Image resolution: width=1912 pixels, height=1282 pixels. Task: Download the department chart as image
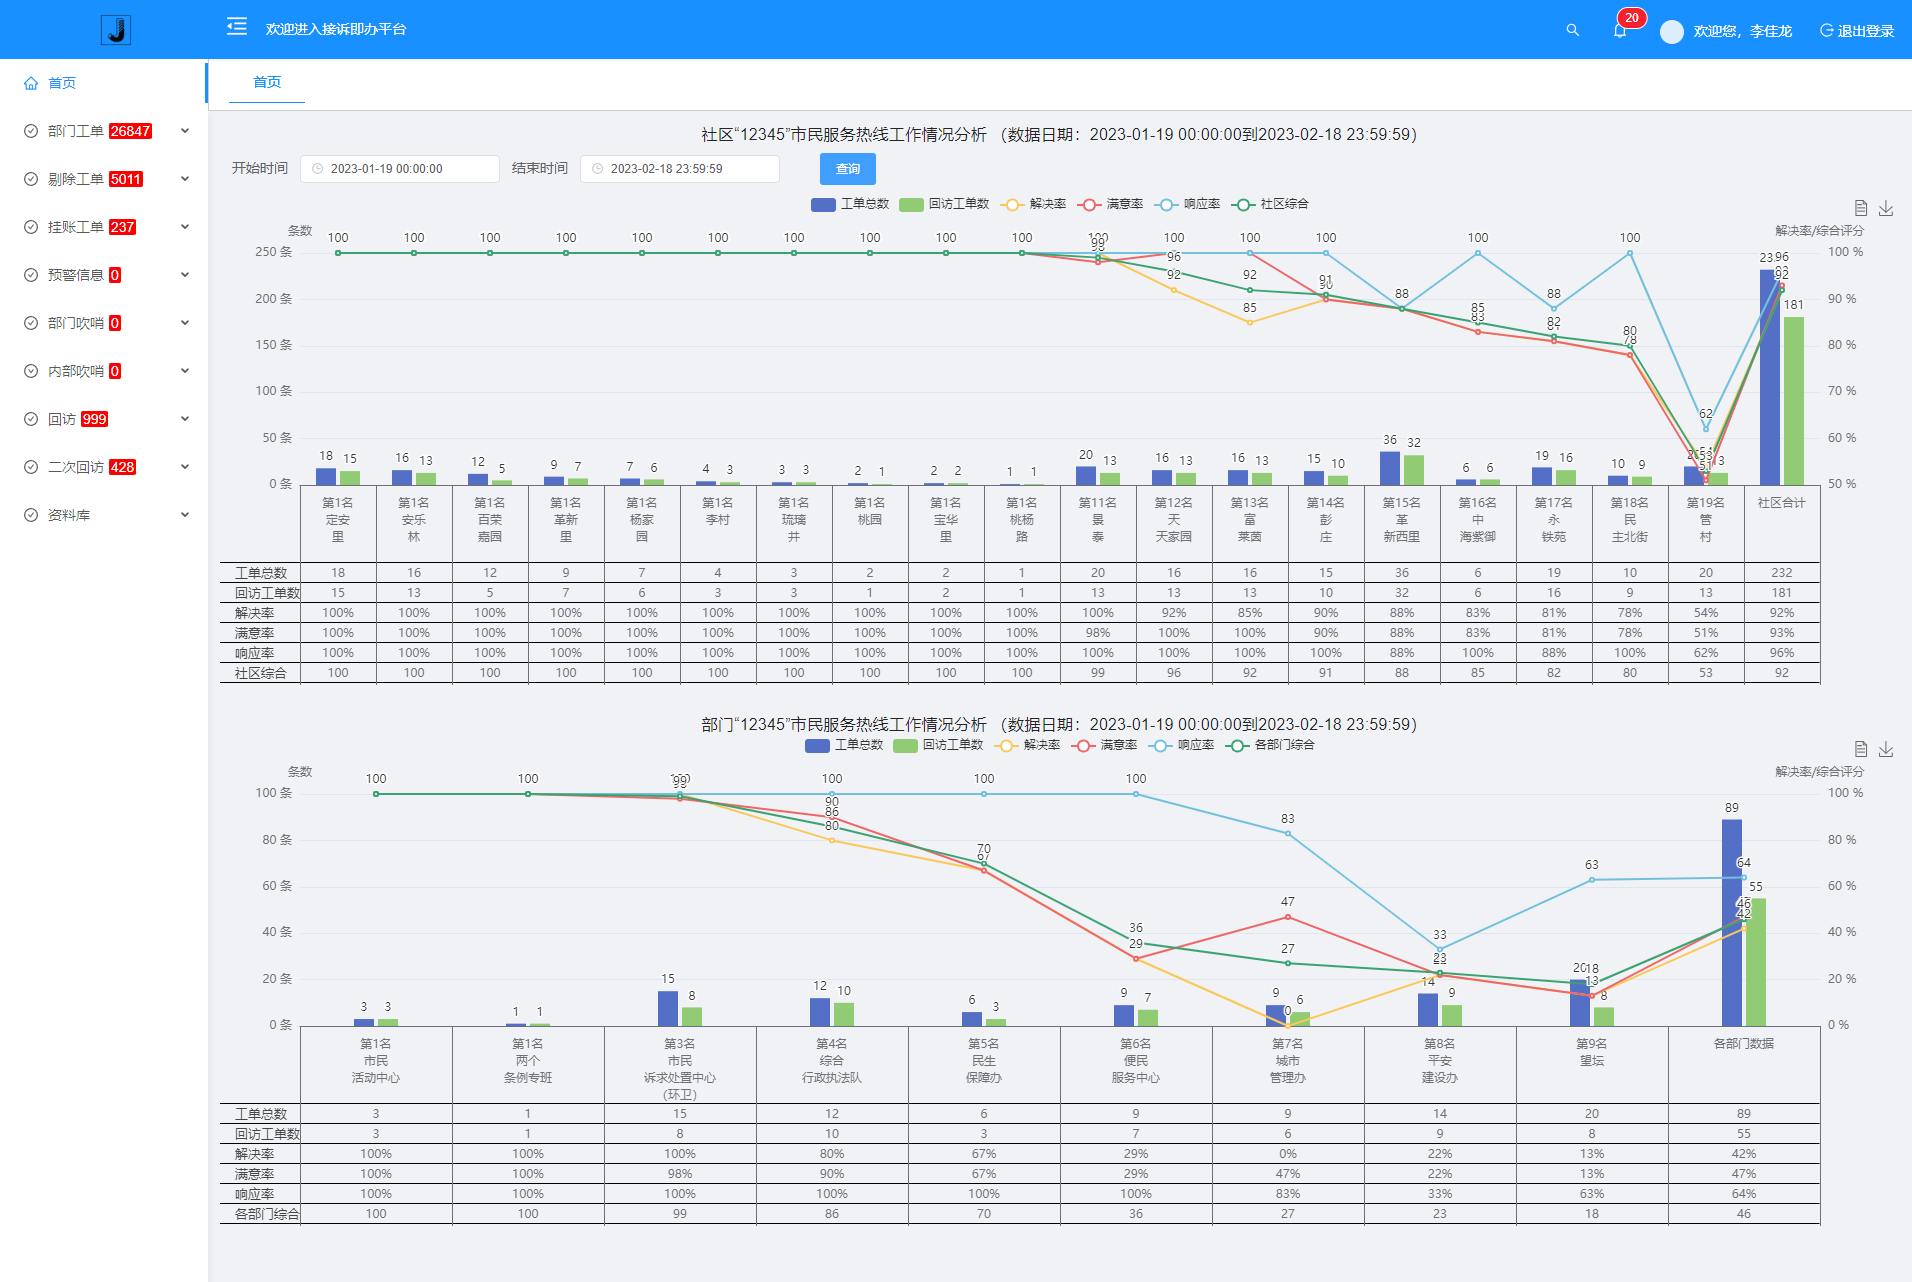click(1886, 749)
